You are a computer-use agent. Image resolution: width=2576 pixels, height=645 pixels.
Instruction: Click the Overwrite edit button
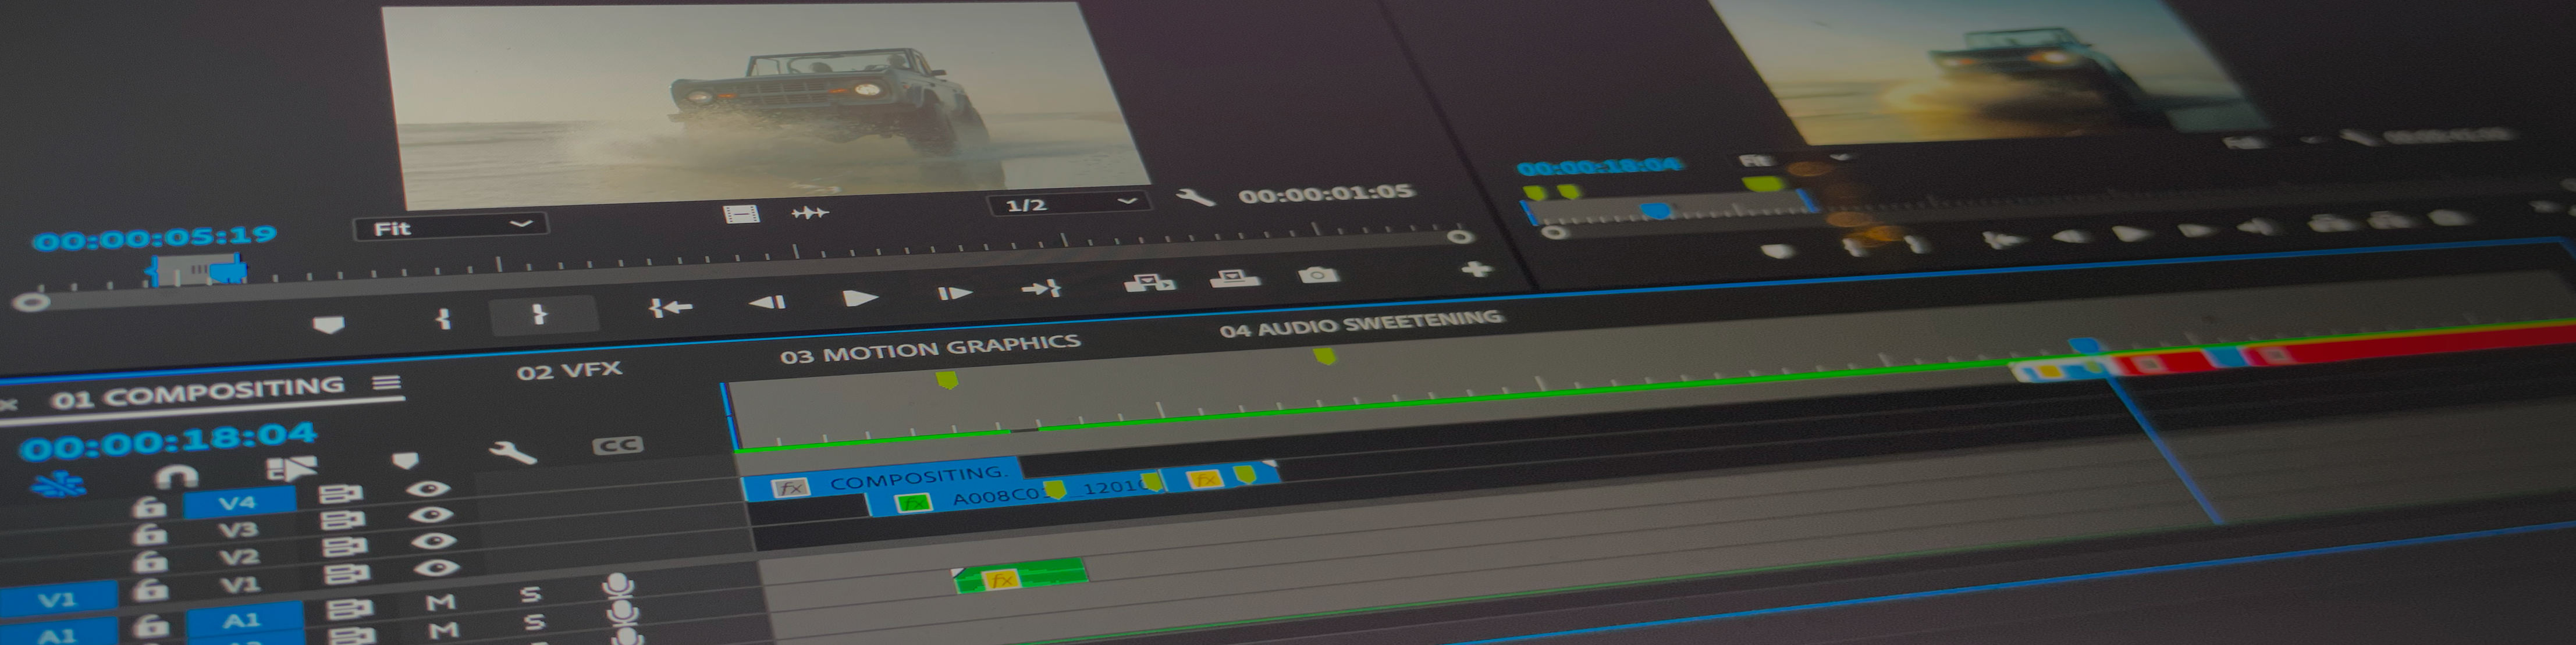tap(1235, 278)
